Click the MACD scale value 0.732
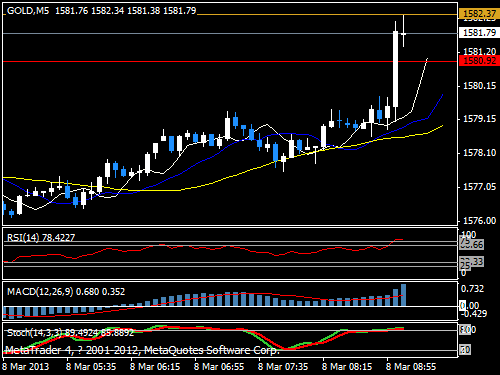 (x=472, y=289)
